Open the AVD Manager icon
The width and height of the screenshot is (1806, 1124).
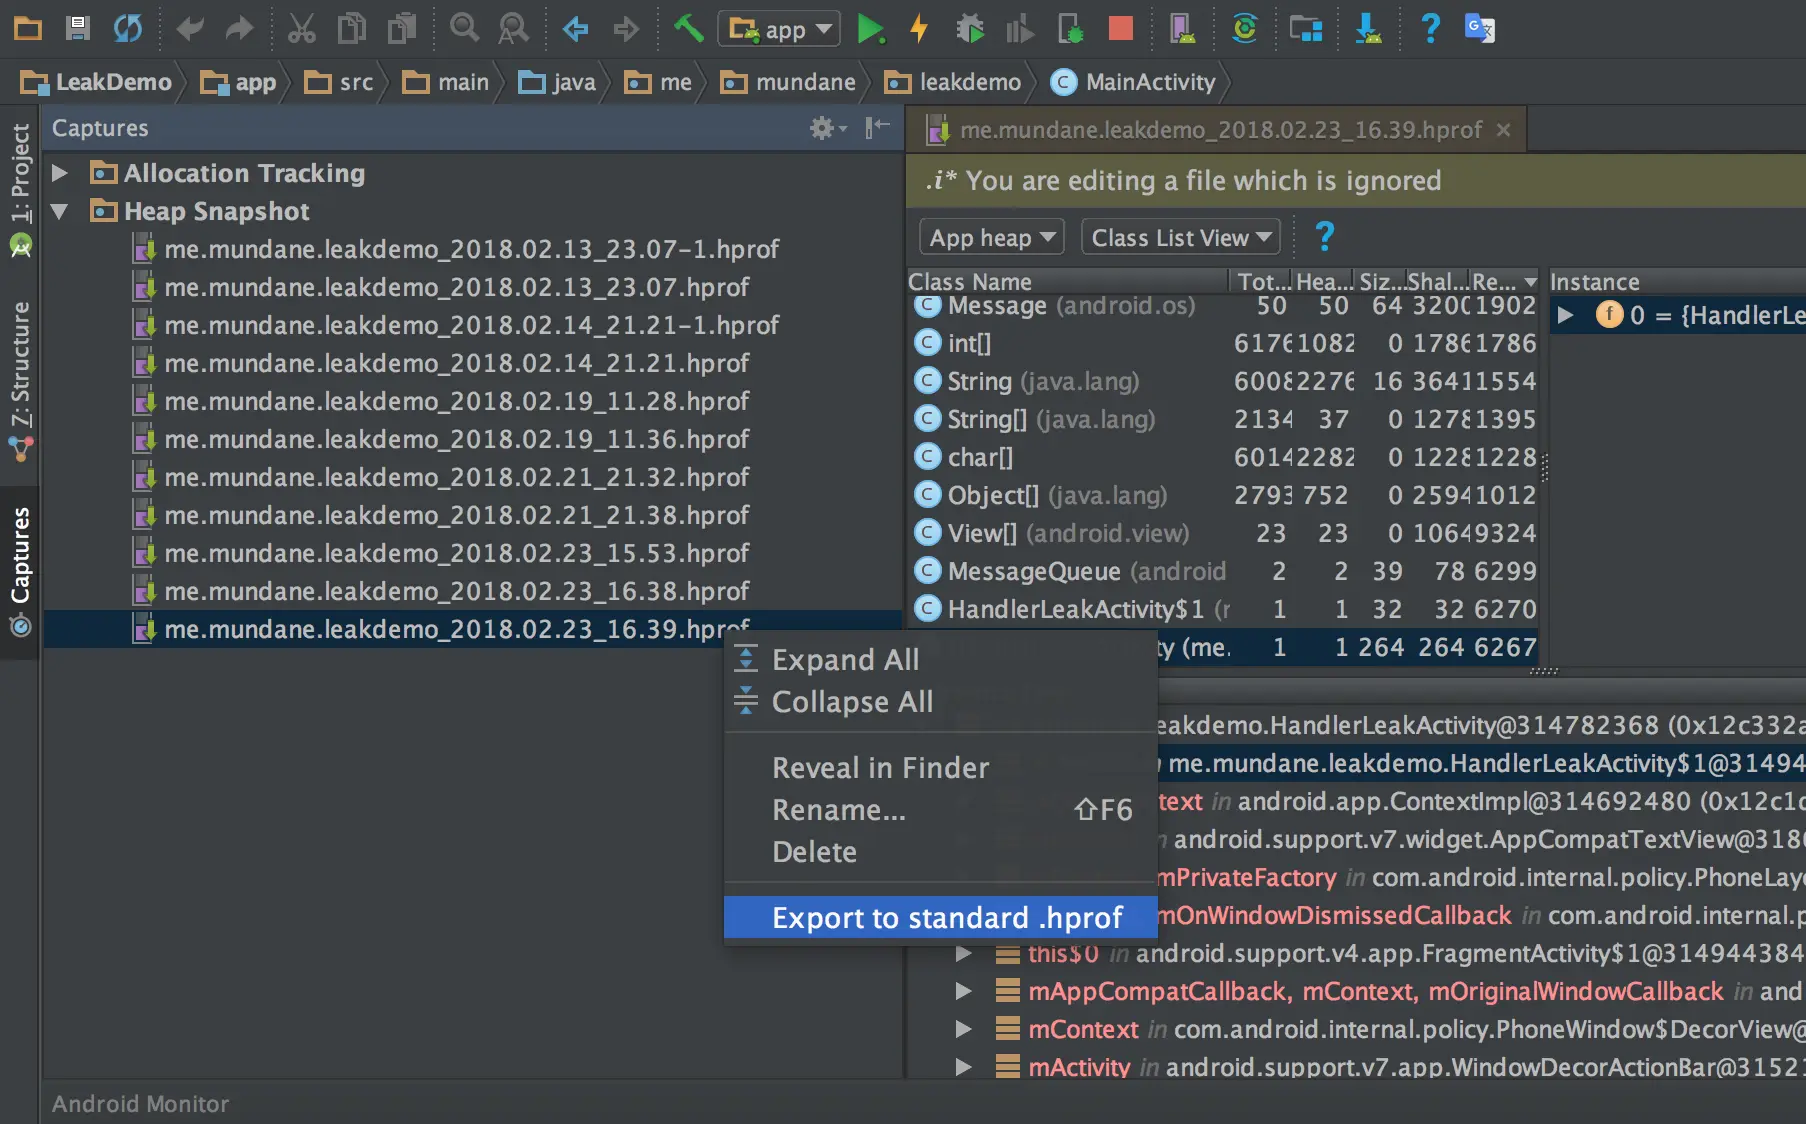click(1182, 29)
